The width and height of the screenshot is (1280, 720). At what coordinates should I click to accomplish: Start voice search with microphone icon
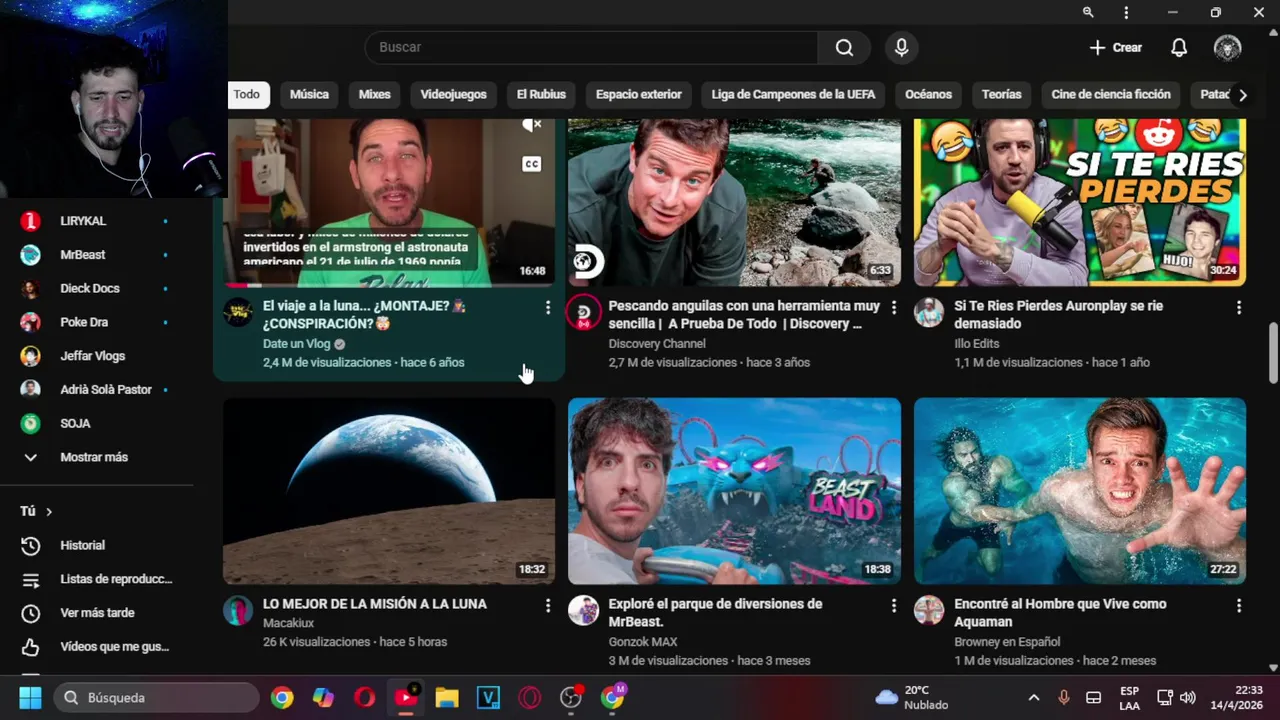click(x=901, y=47)
